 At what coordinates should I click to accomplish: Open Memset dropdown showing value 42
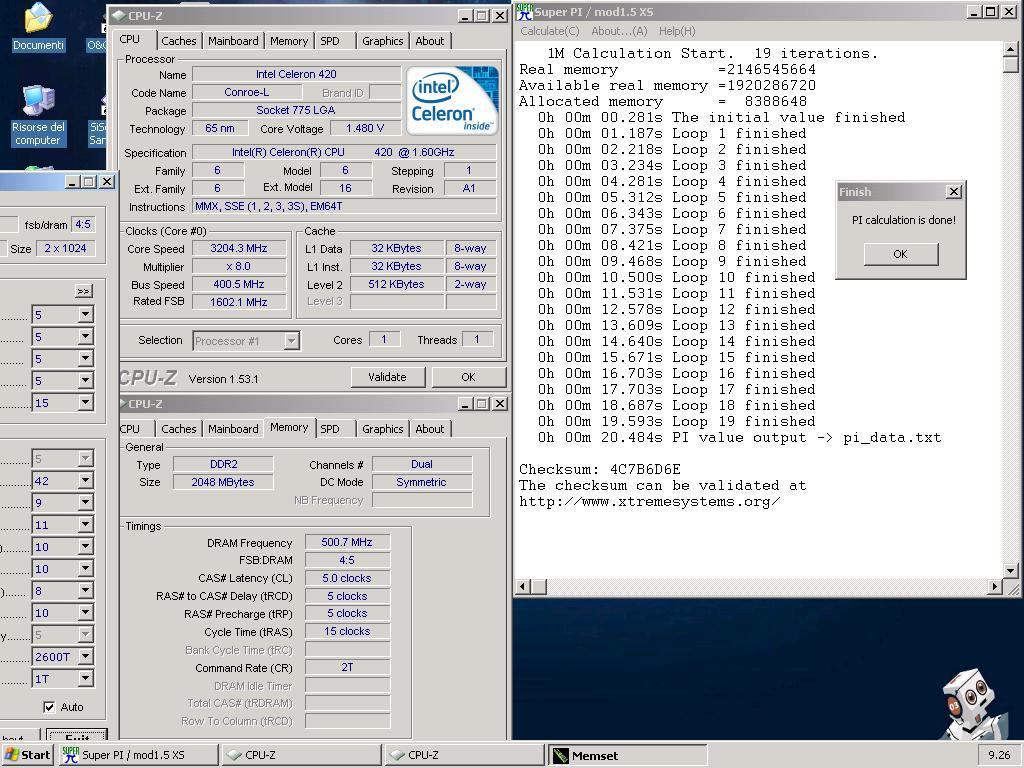coord(86,481)
